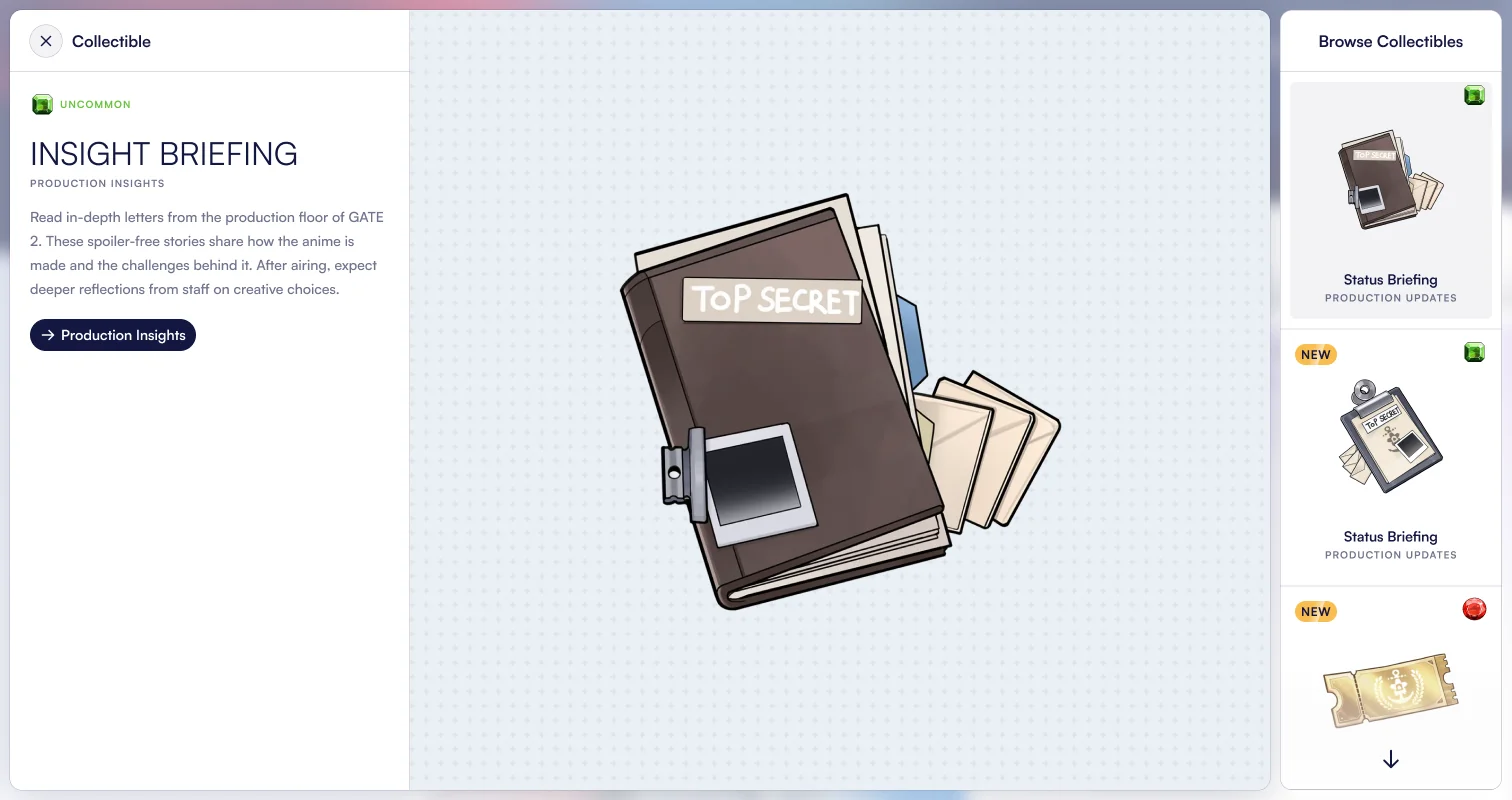The image size is (1512, 800).
Task: Click the "INSIGHT BRIEFING" title
Action: 164,154
